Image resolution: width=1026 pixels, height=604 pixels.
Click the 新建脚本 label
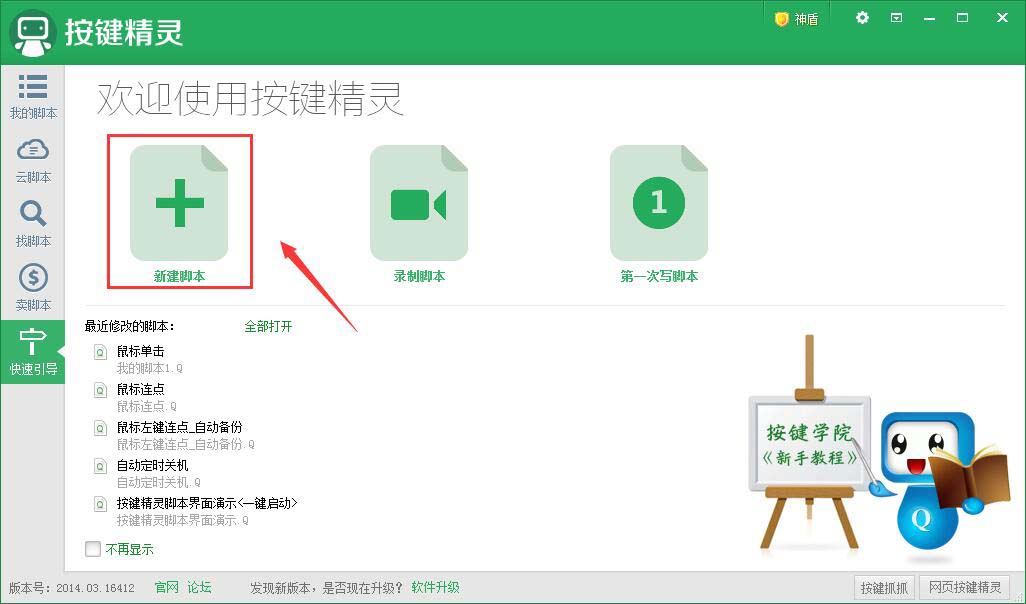179,276
